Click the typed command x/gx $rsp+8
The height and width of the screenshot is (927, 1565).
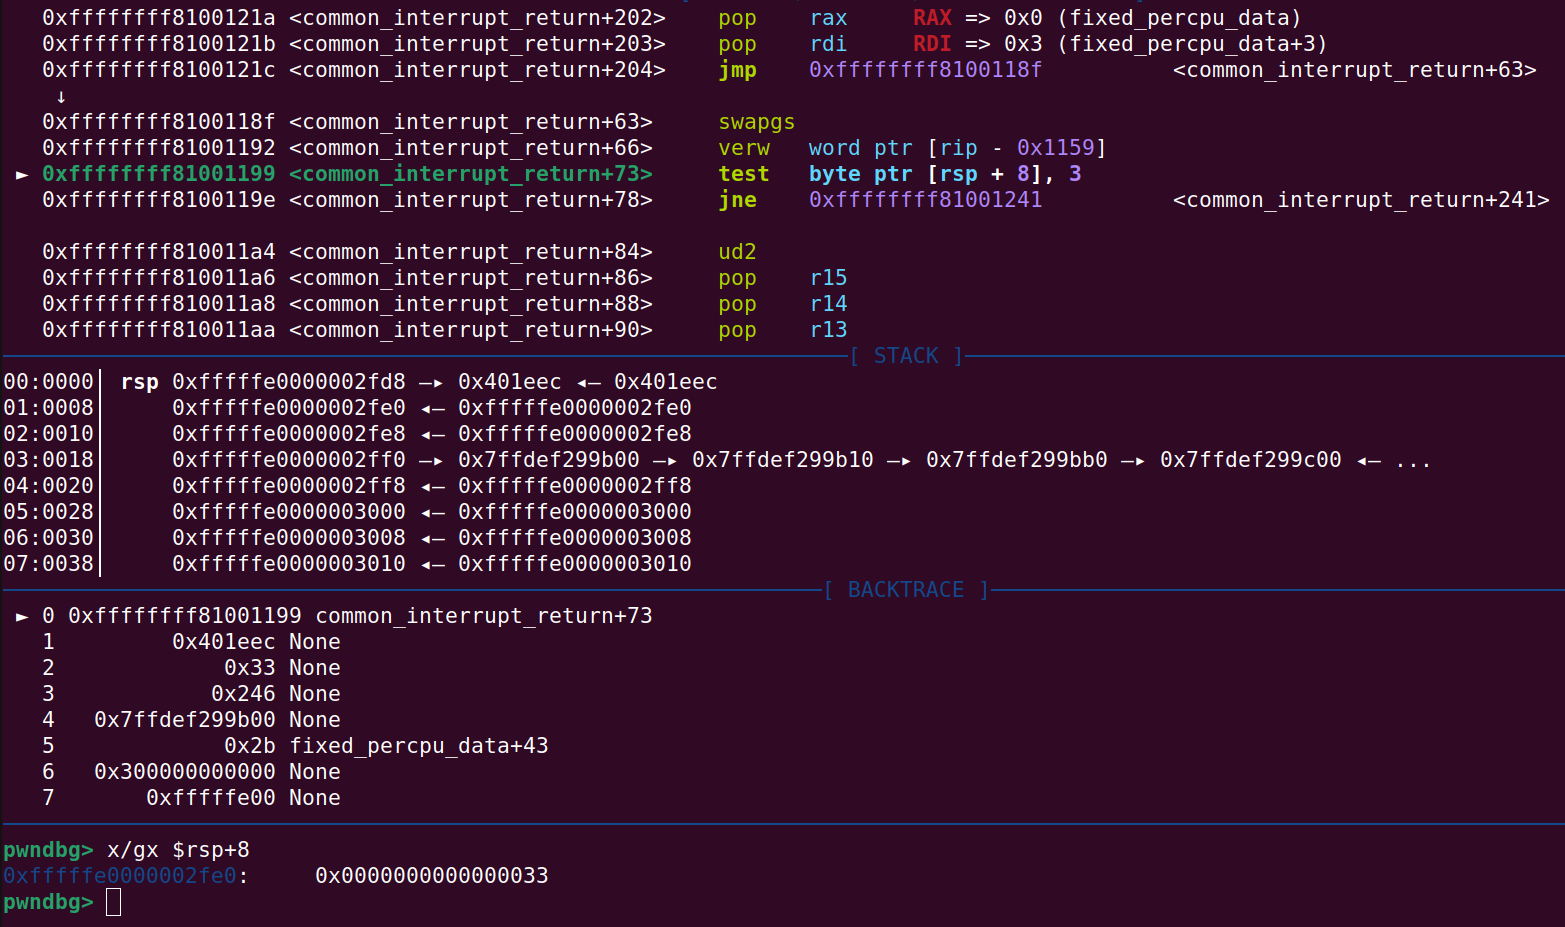pyautogui.click(x=178, y=850)
